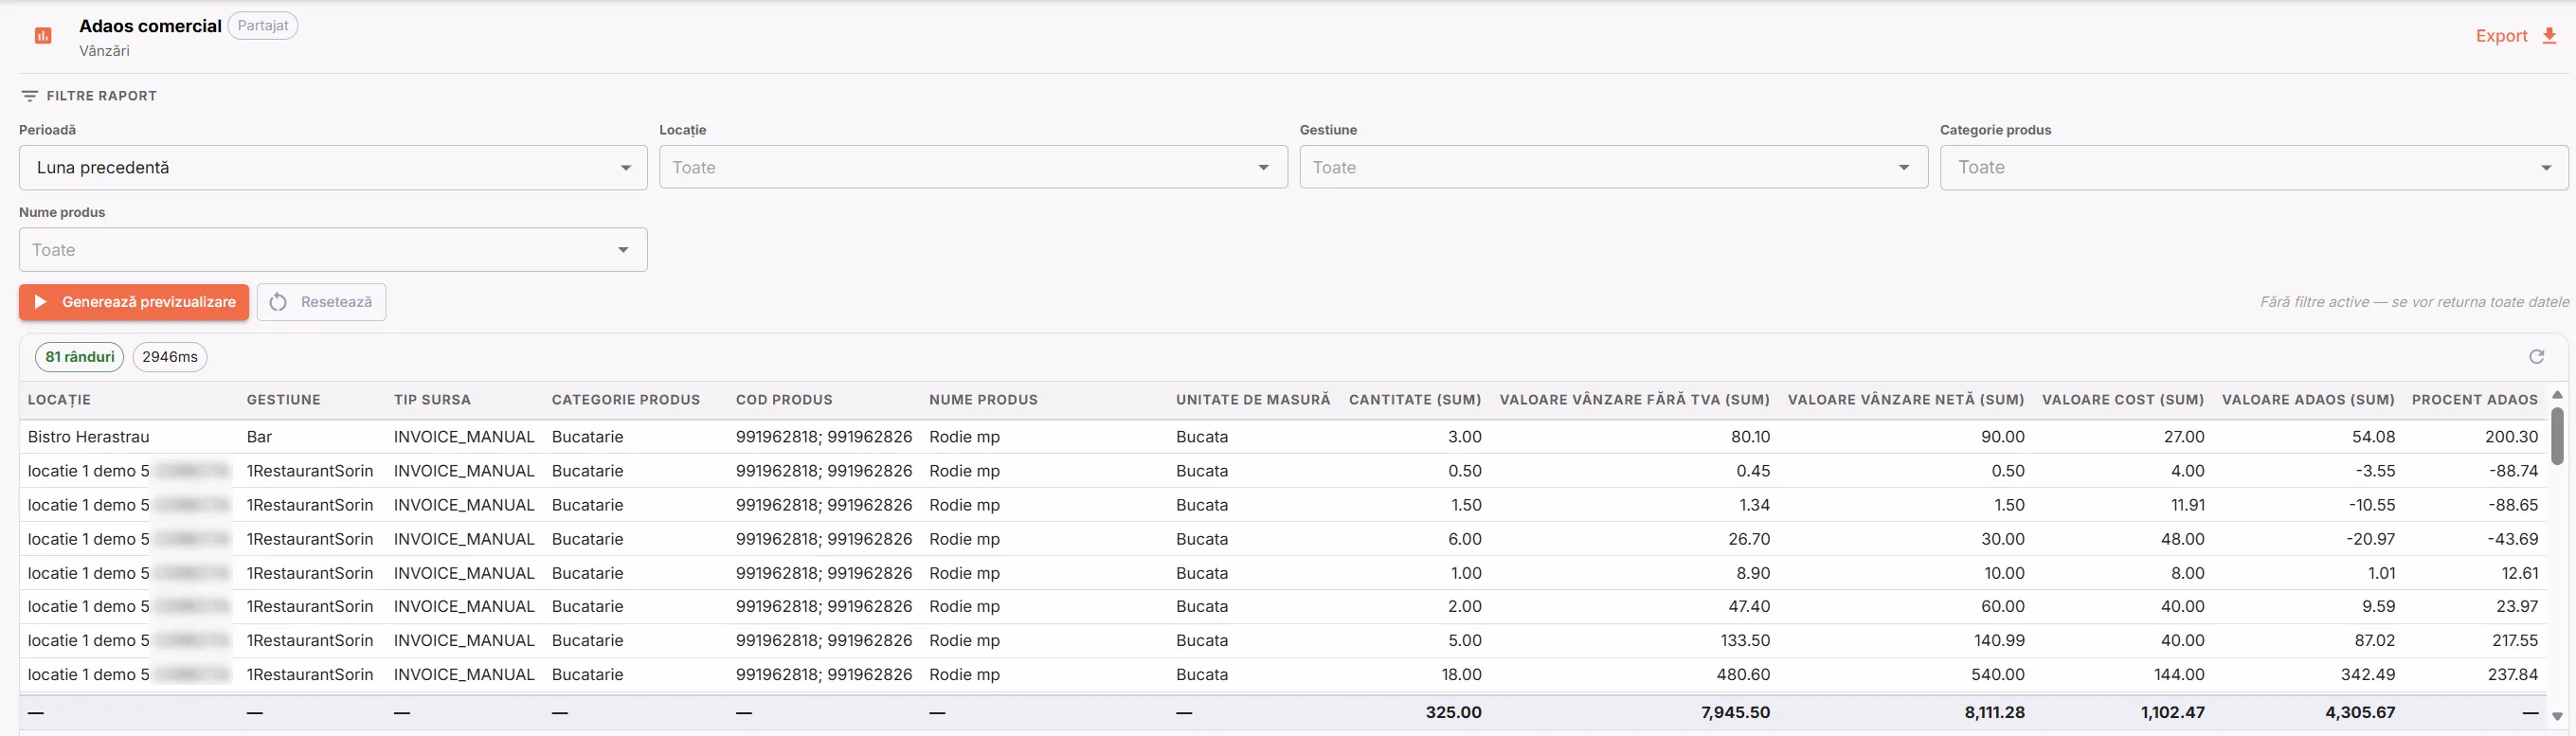Image resolution: width=2576 pixels, height=736 pixels.
Task: Click the Generează previzualizare button
Action: (x=134, y=302)
